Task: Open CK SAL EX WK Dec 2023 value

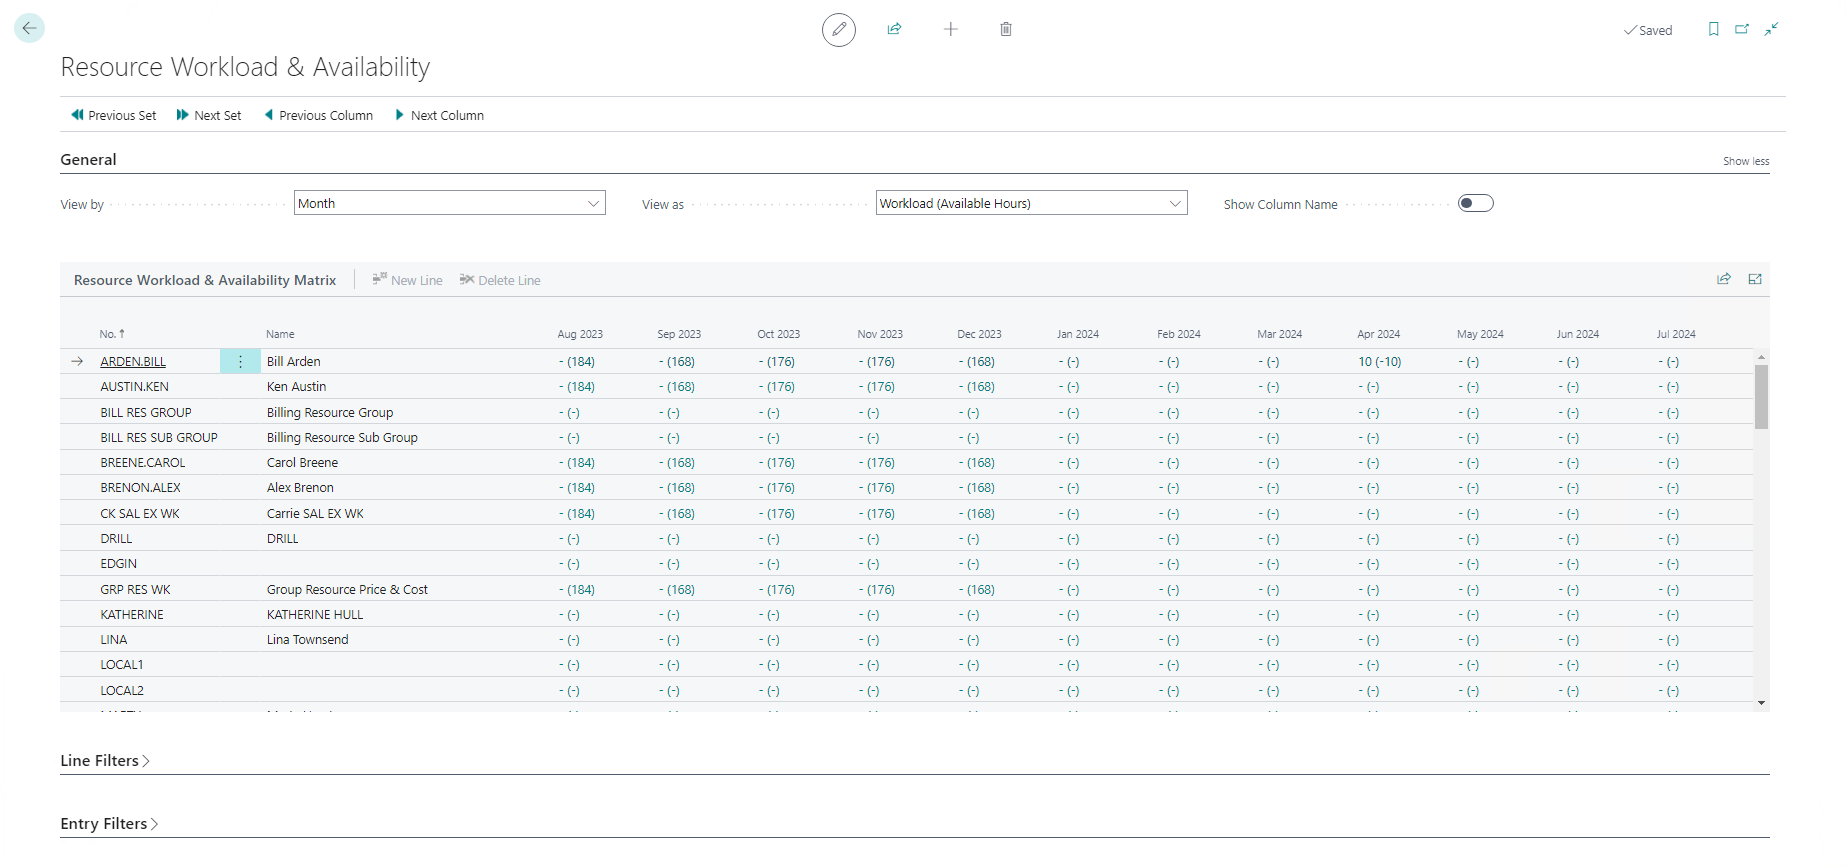Action: (977, 514)
